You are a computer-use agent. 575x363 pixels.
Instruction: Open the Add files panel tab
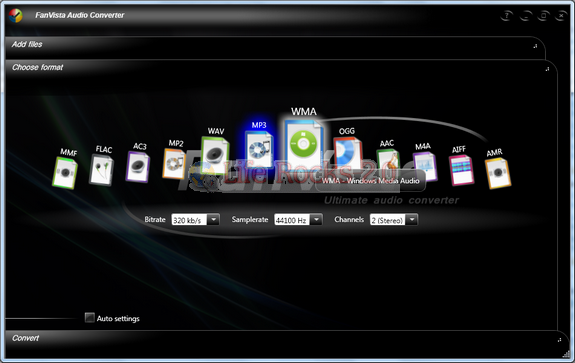tap(27, 44)
